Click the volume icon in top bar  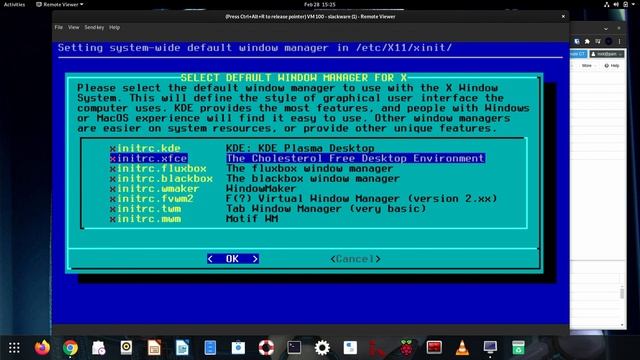point(616,4)
